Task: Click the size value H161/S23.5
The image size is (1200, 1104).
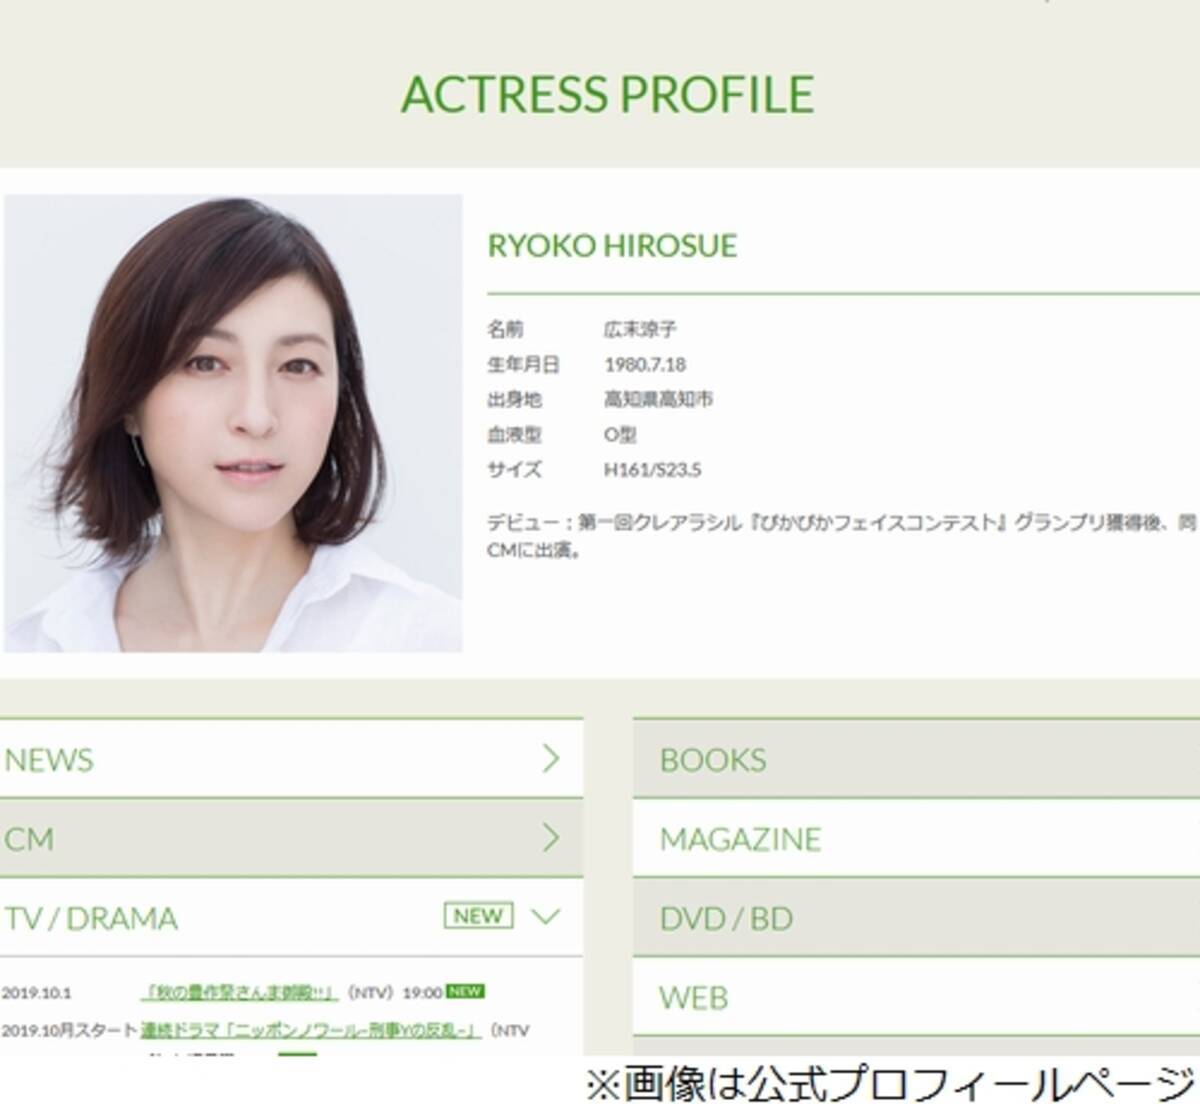Action: point(652,469)
